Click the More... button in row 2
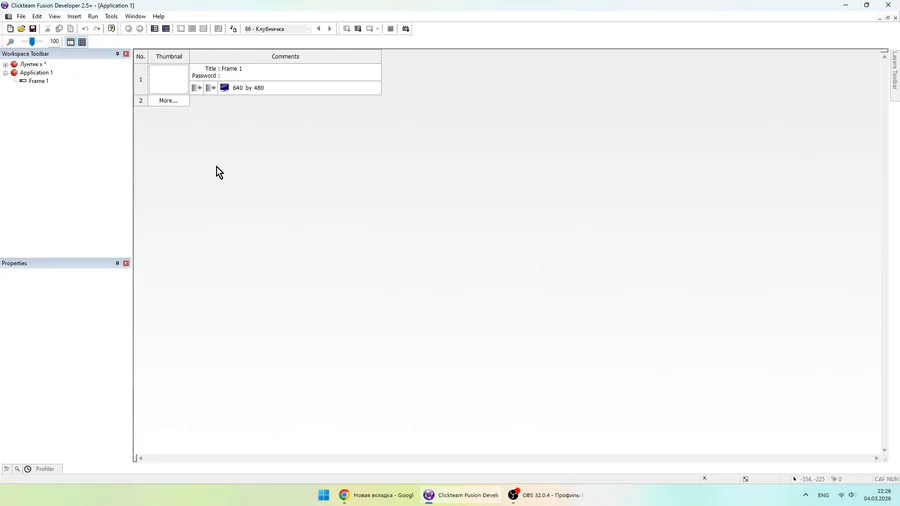The width and height of the screenshot is (900, 506). [x=168, y=100]
